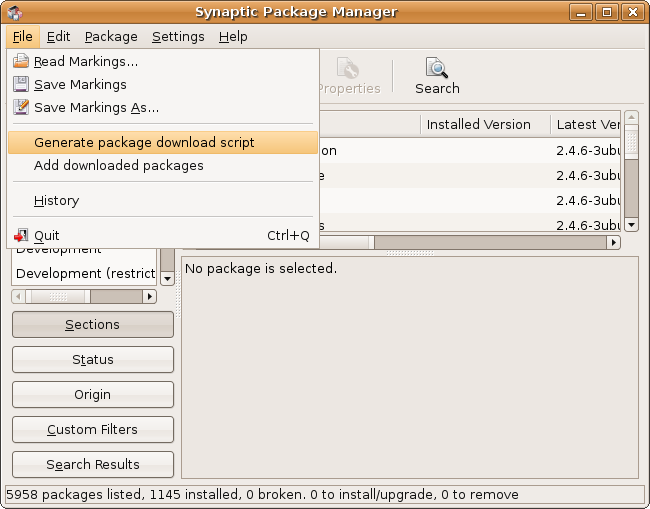Click sections list scroll-down arrow
650x509 pixels.
tap(167, 279)
